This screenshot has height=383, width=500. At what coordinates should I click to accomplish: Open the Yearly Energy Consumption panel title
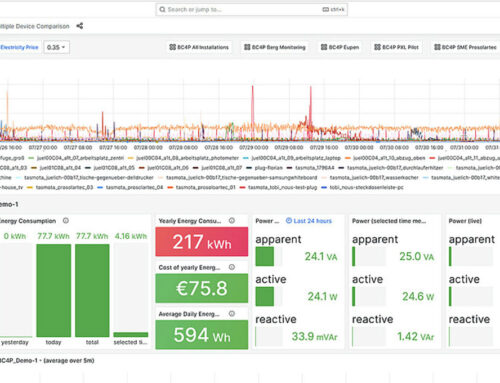(x=190, y=221)
